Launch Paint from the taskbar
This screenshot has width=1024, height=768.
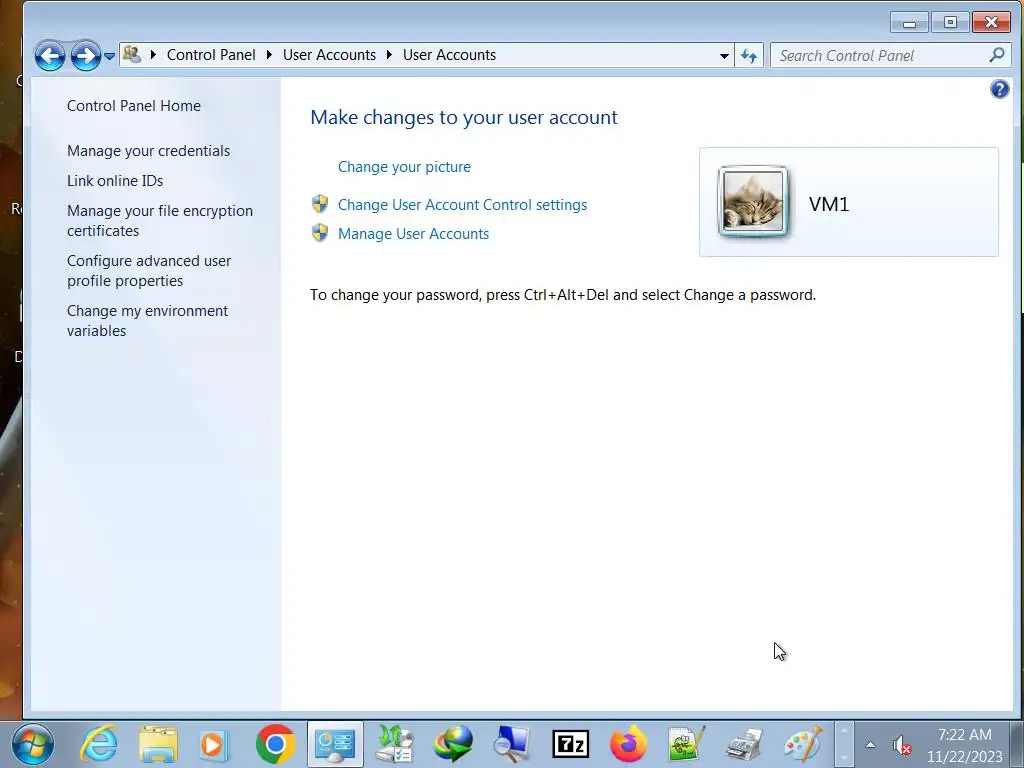tap(803, 744)
